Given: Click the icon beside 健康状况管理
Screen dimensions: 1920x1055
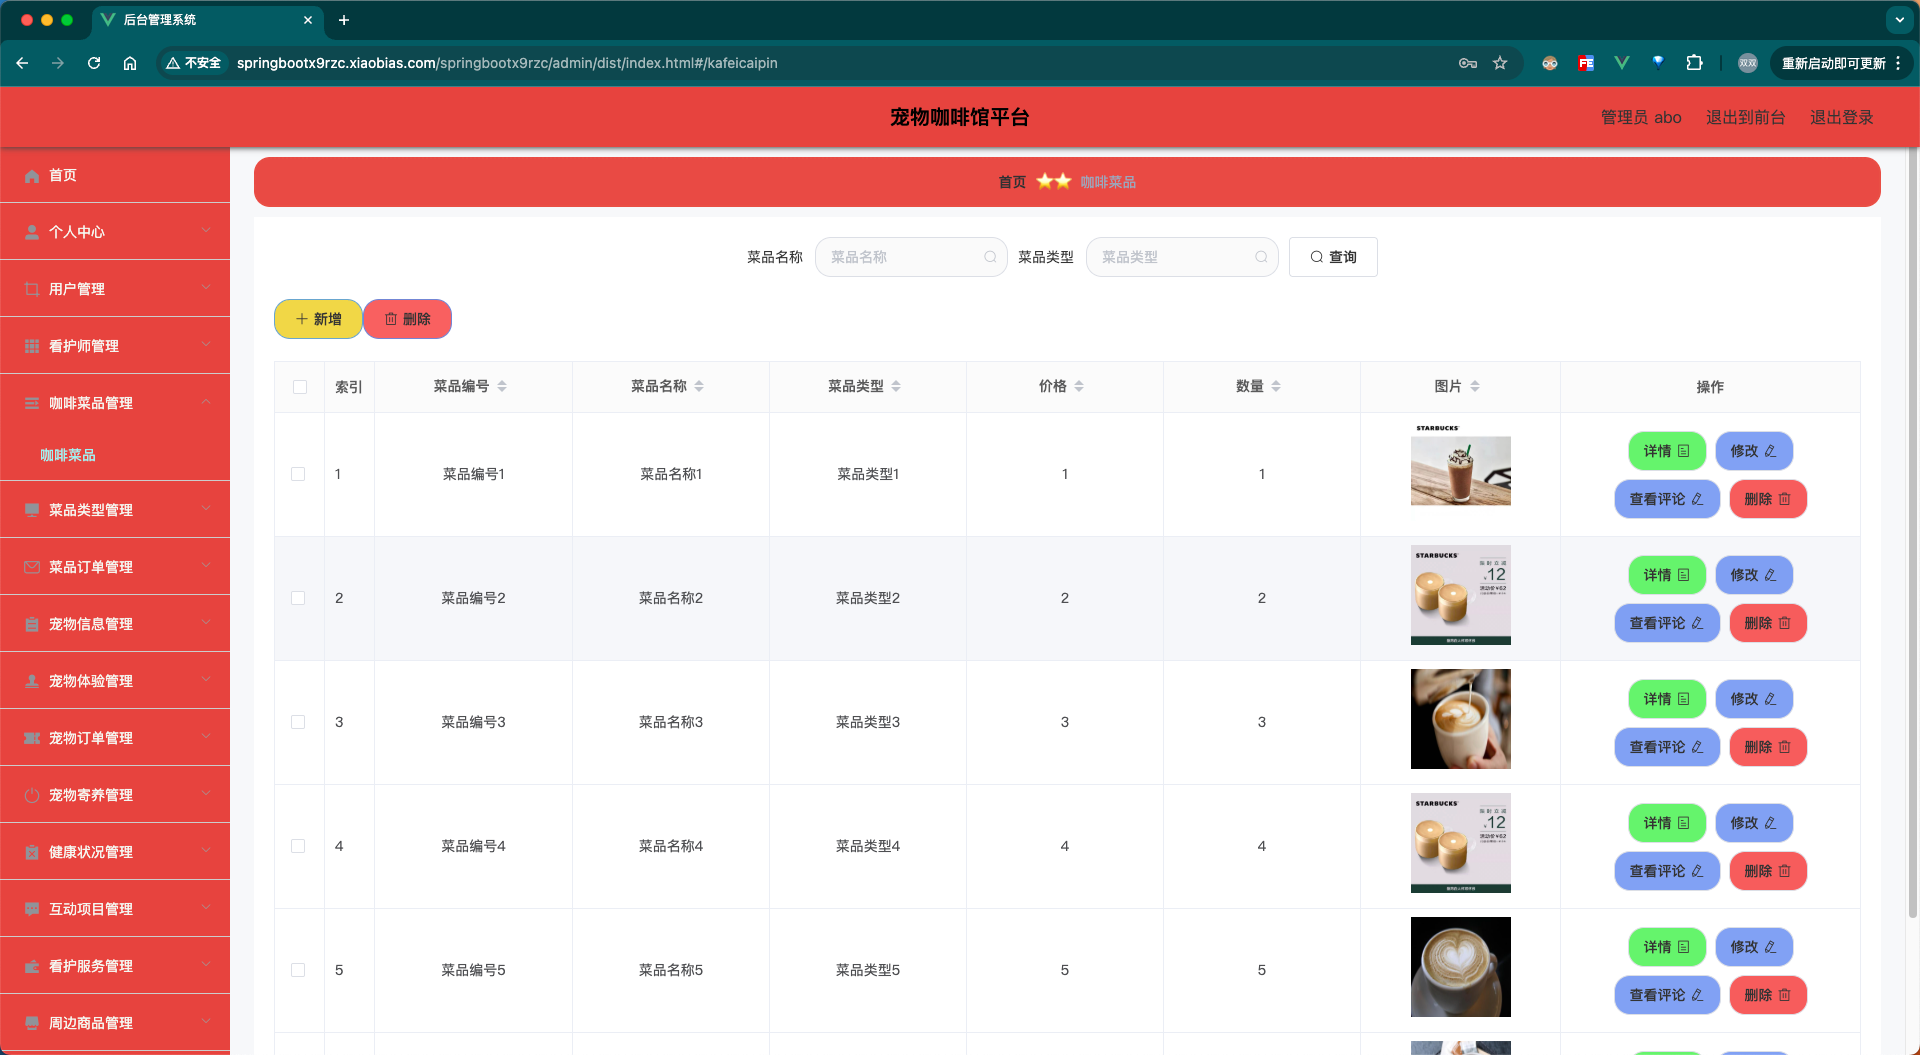Looking at the screenshot, I should tap(32, 852).
